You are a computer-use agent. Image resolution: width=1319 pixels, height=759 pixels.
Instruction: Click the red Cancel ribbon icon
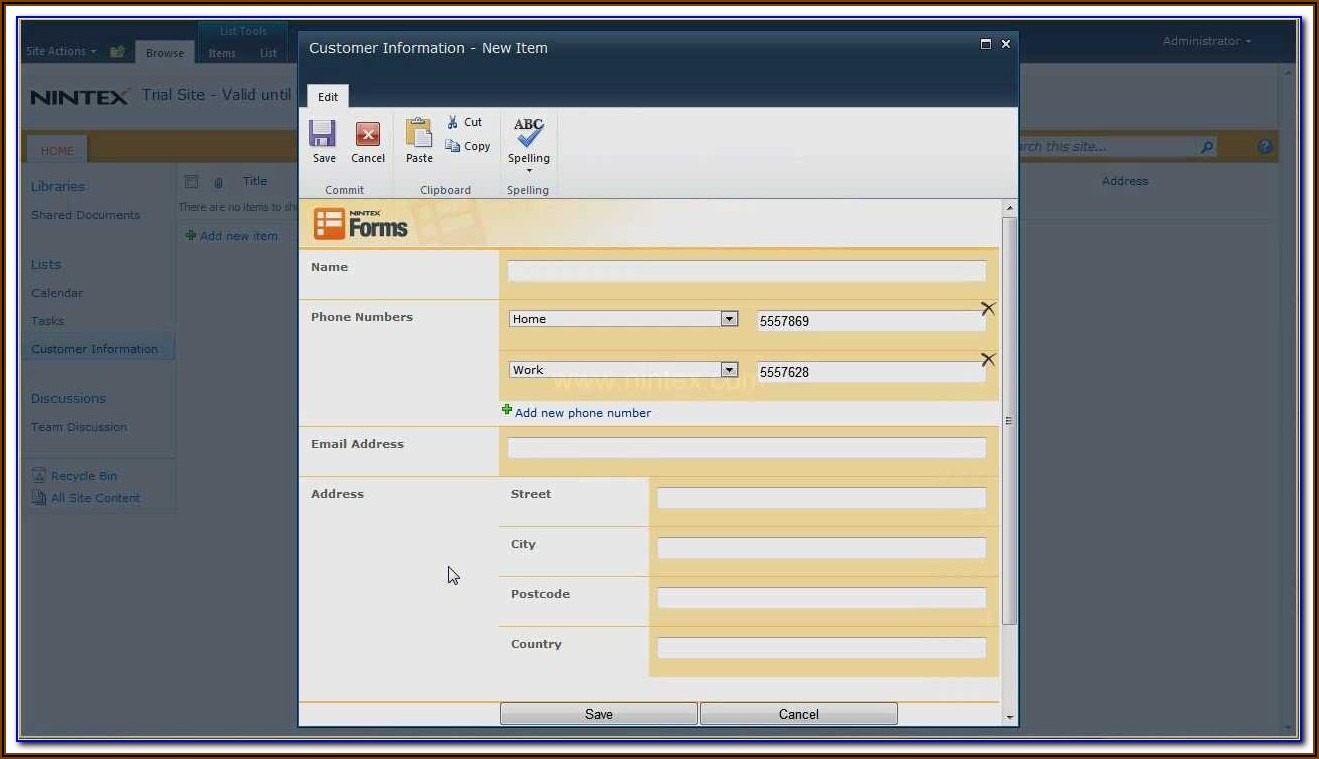[x=368, y=134]
